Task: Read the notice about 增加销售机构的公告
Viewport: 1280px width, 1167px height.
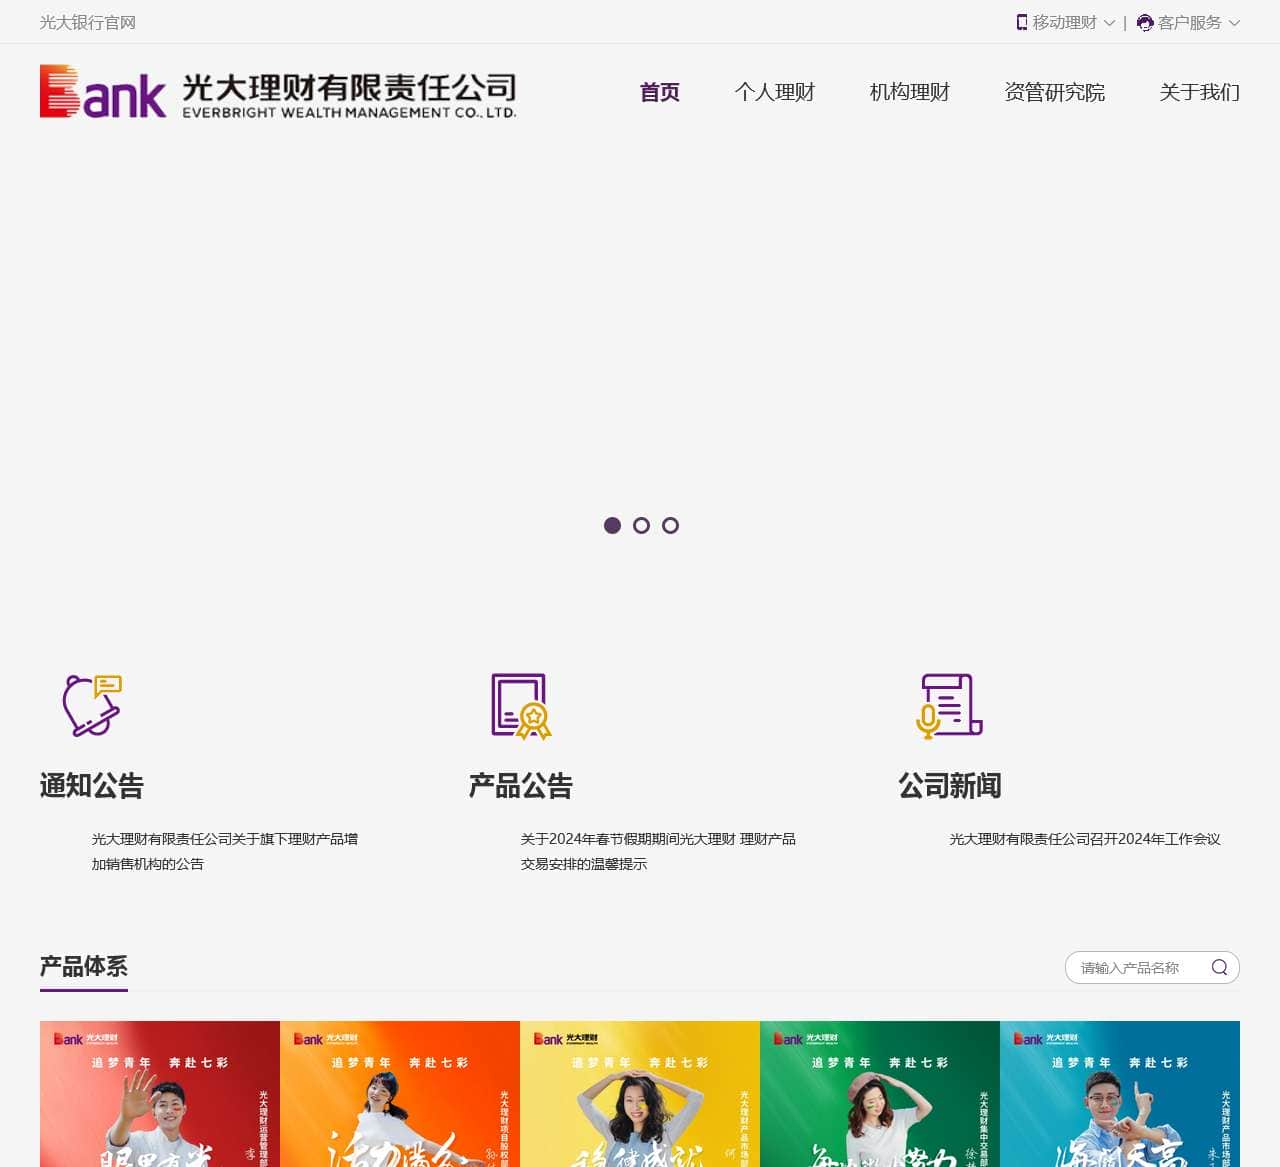Action: coord(225,851)
